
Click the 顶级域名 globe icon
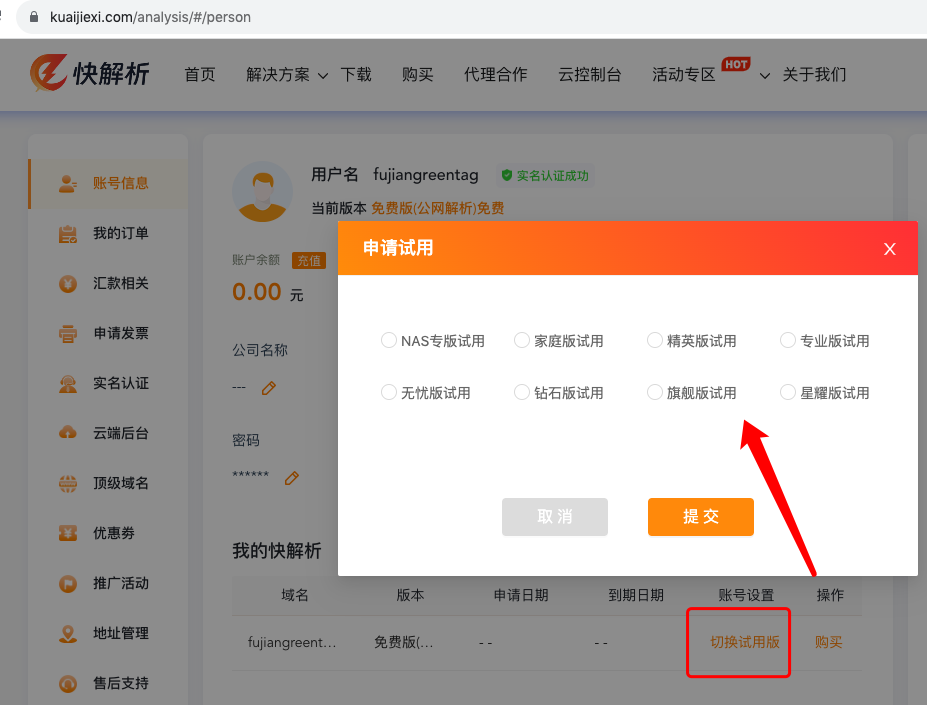68,483
